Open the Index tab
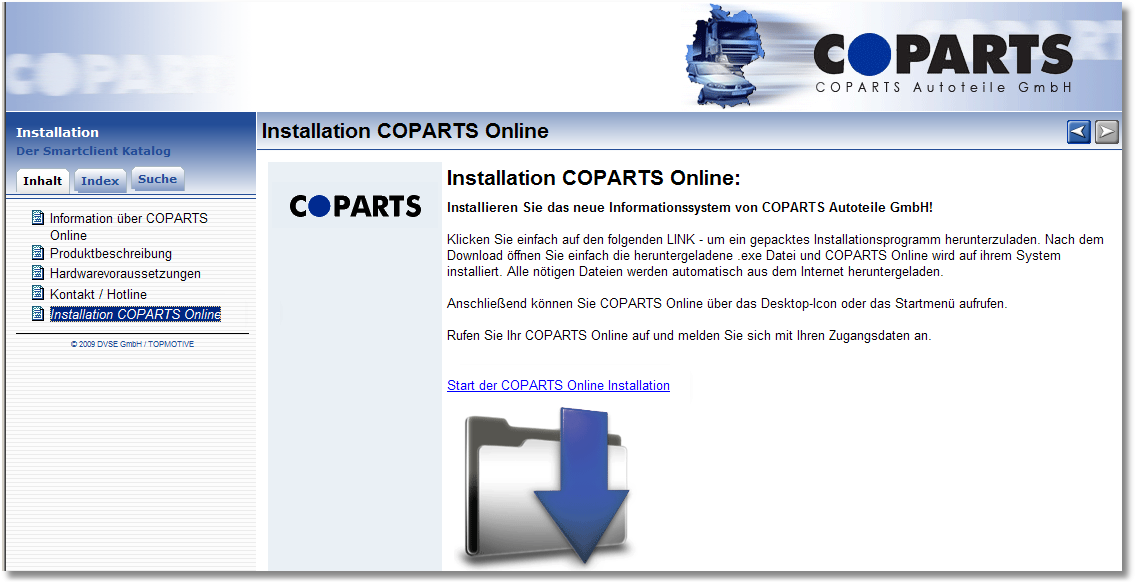The height and width of the screenshot is (585, 1136). [100, 181]
